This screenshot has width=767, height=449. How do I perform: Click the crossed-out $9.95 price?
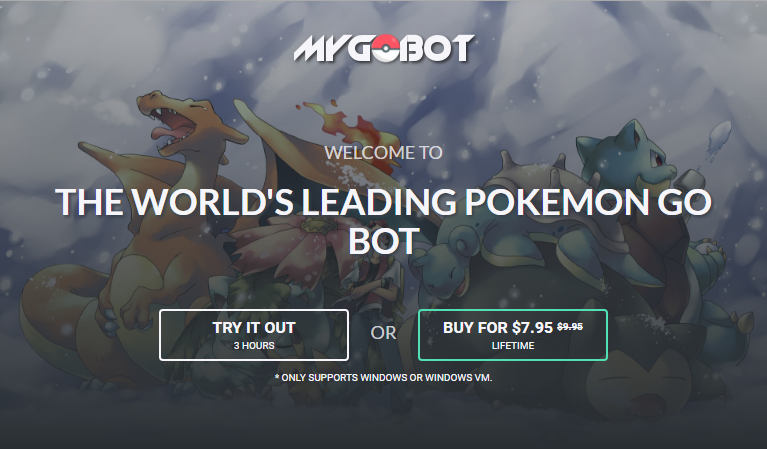pos(570,327)
